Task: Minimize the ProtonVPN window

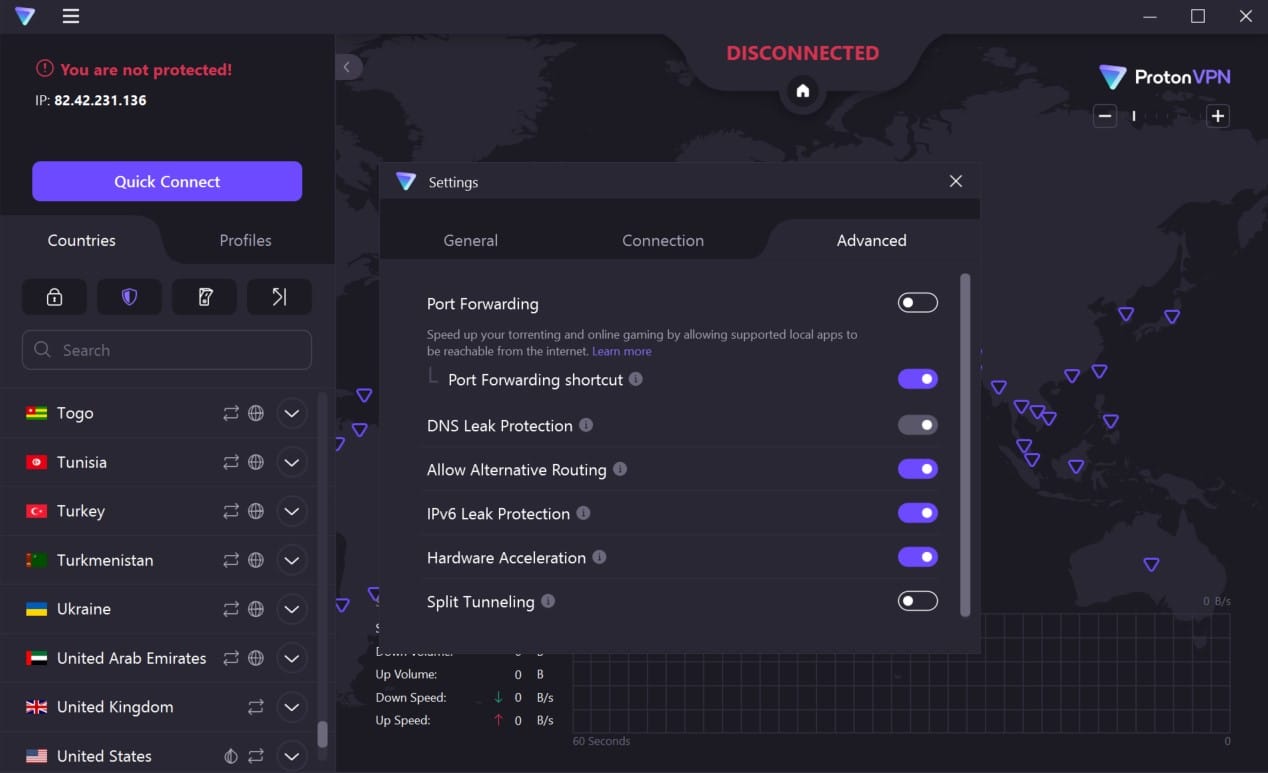Action: pos(1151,16)
